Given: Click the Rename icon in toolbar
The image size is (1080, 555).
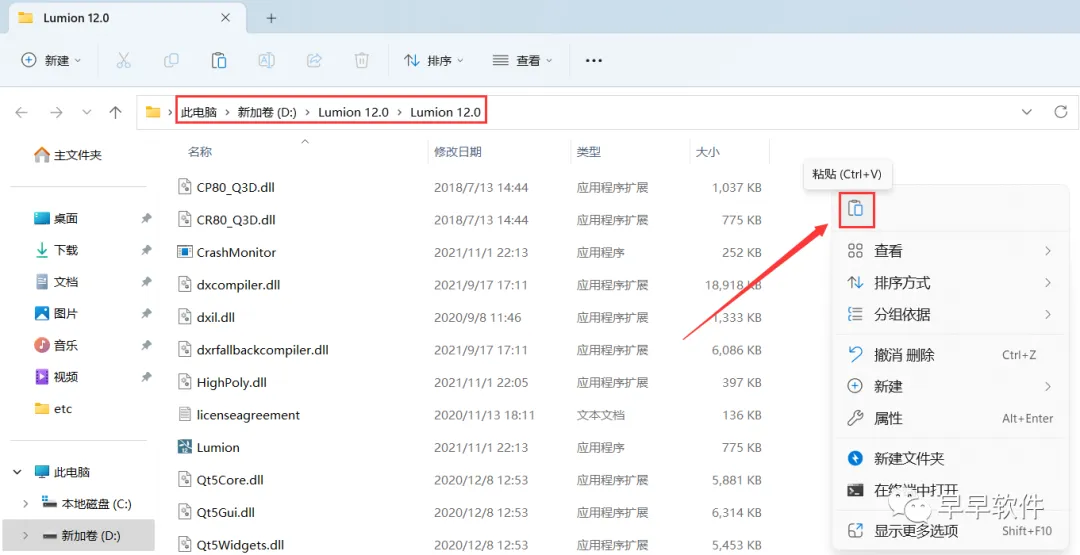Looking at the screenshot, I should 267,61.
